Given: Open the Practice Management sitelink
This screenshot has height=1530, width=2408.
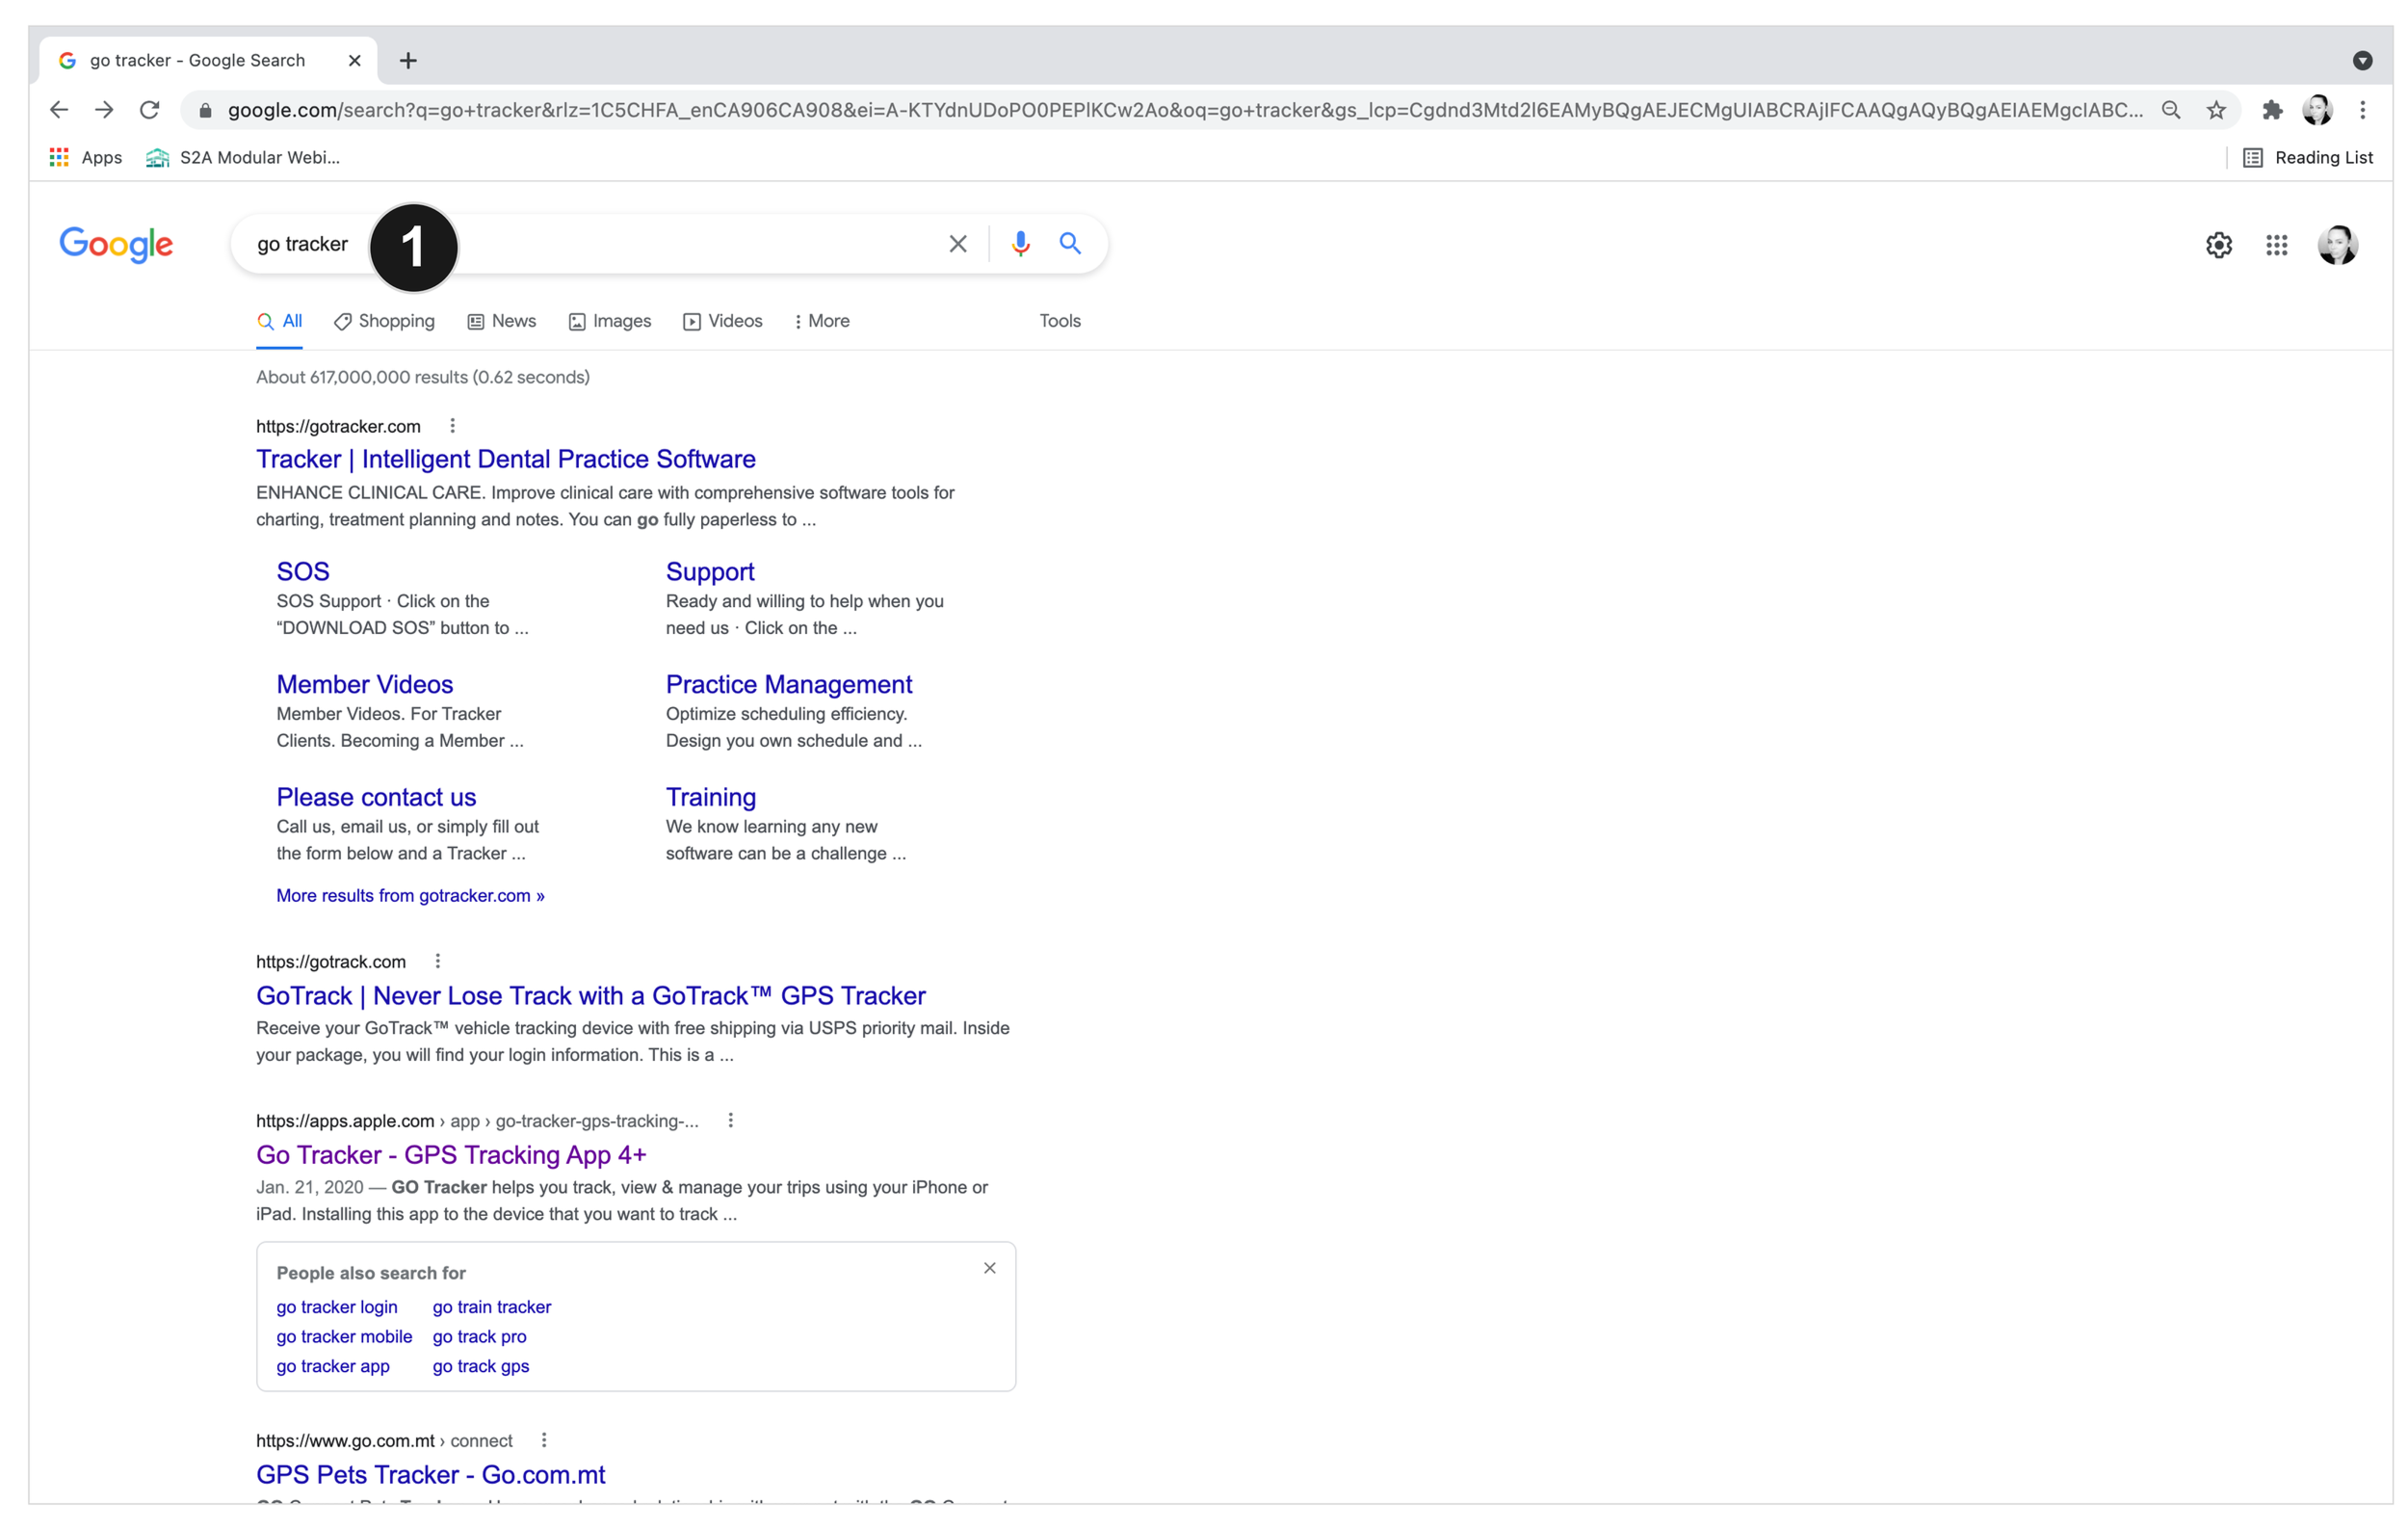Looking at the screenshot, I should pos(789,684).
